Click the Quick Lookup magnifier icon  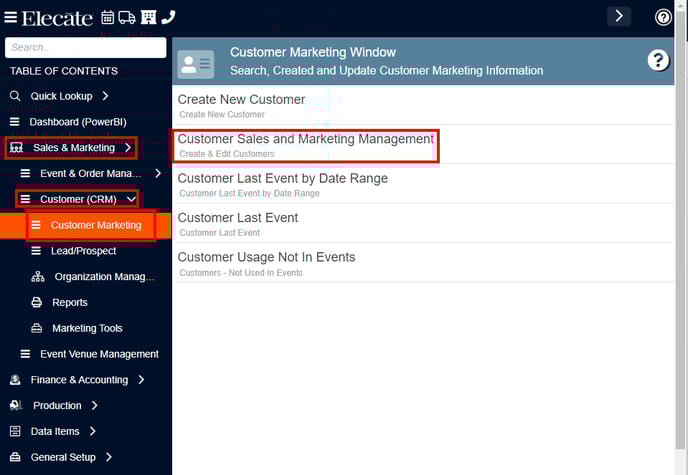[x=15, y=96]
